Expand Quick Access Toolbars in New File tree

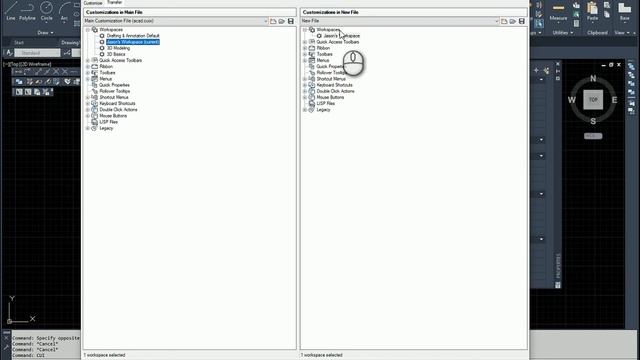tap(305, 42)
